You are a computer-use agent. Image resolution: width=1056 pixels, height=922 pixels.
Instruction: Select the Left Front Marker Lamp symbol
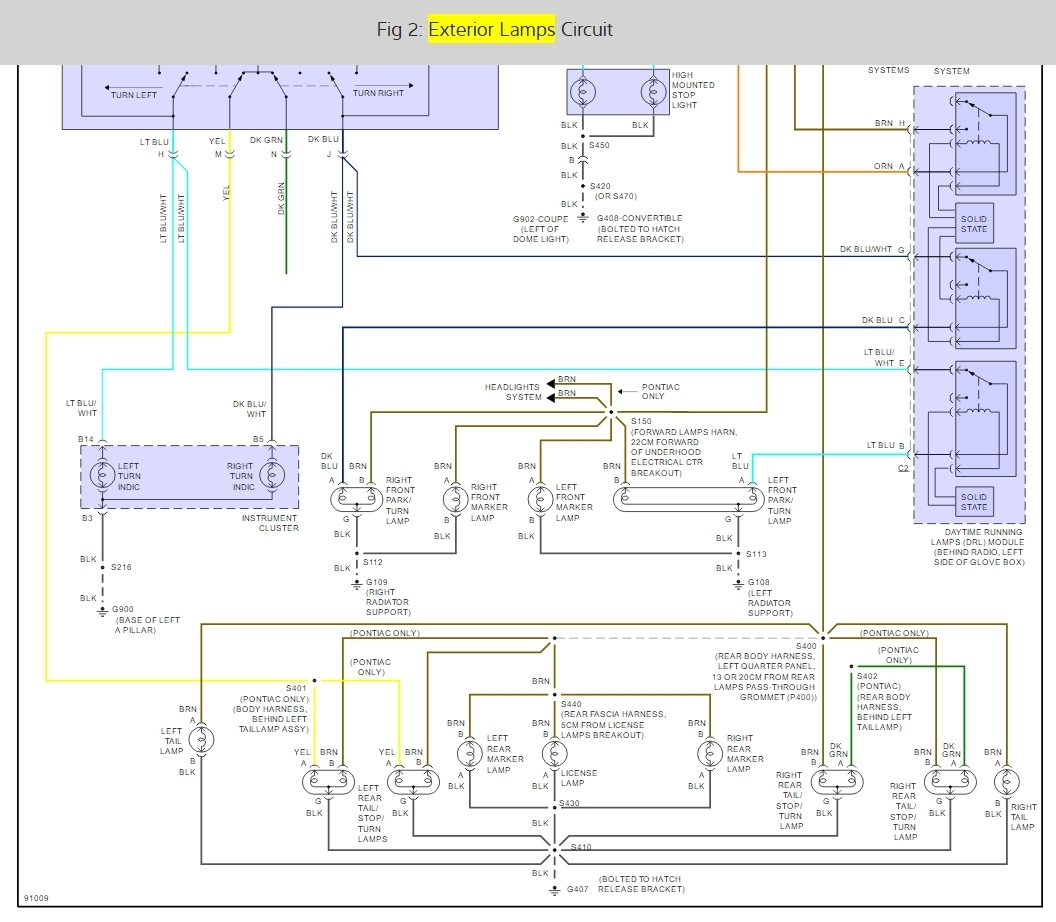tap(539, 495)
